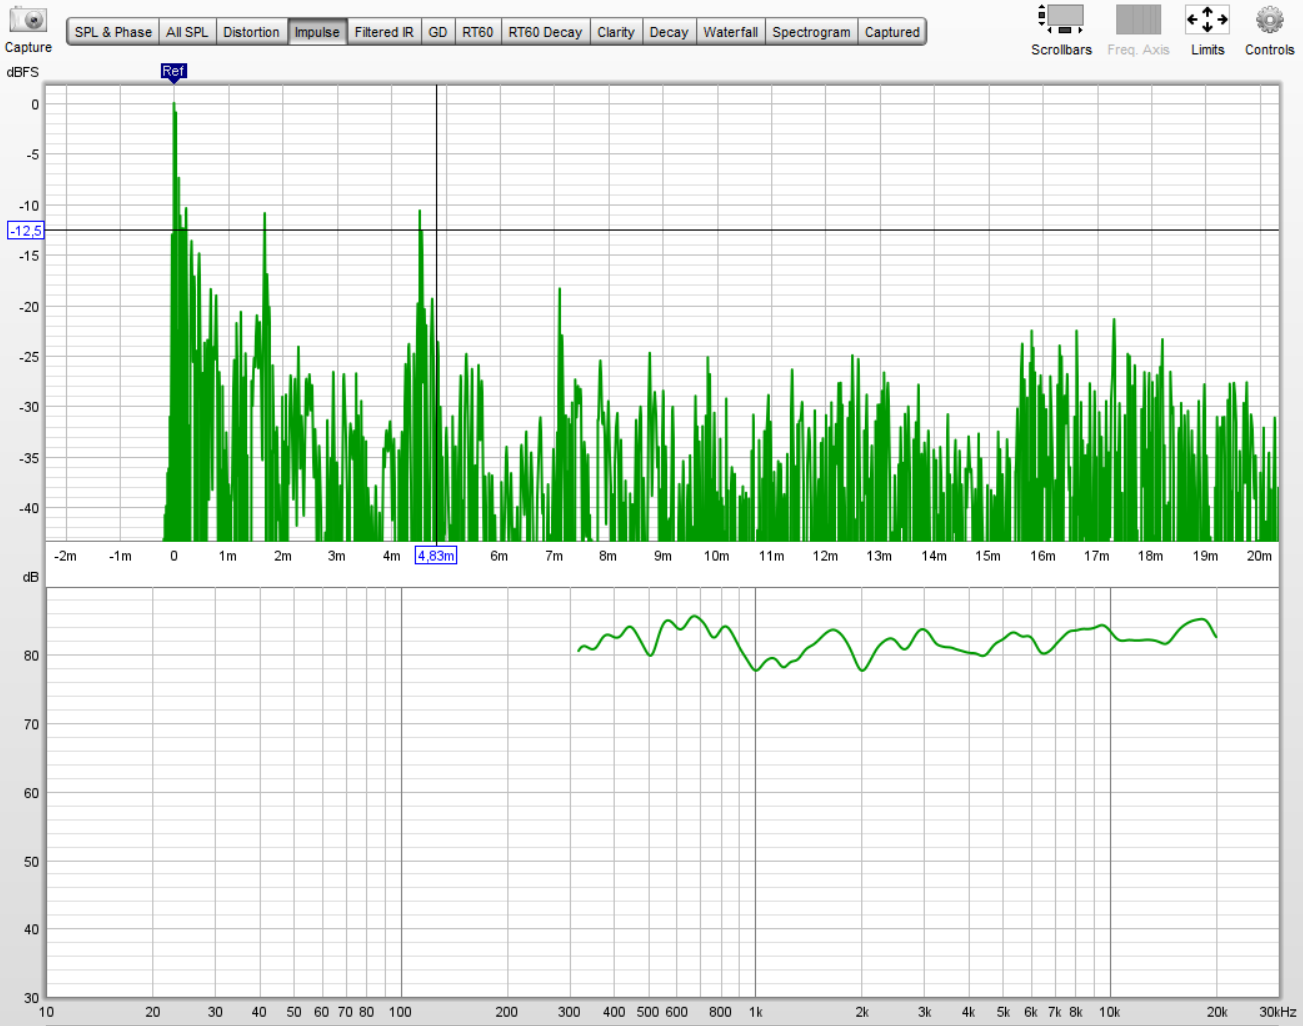Click the 20m label on time axis

point(1259,556)
